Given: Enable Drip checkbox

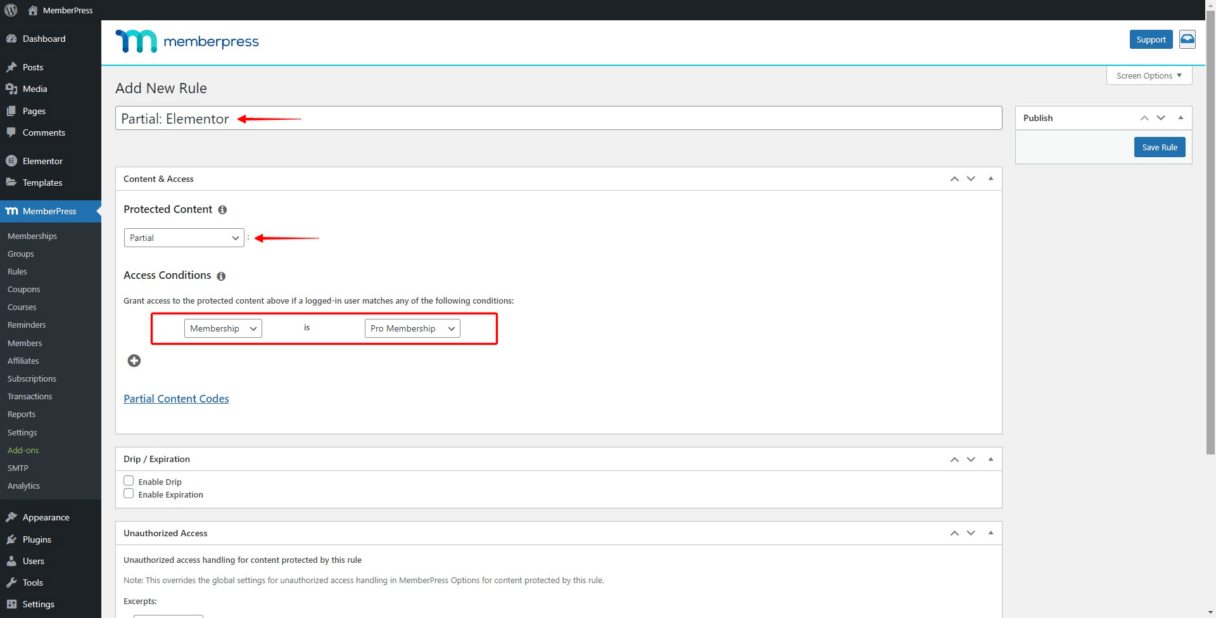Looking at the screenshot, I should [x=128, y=481].
